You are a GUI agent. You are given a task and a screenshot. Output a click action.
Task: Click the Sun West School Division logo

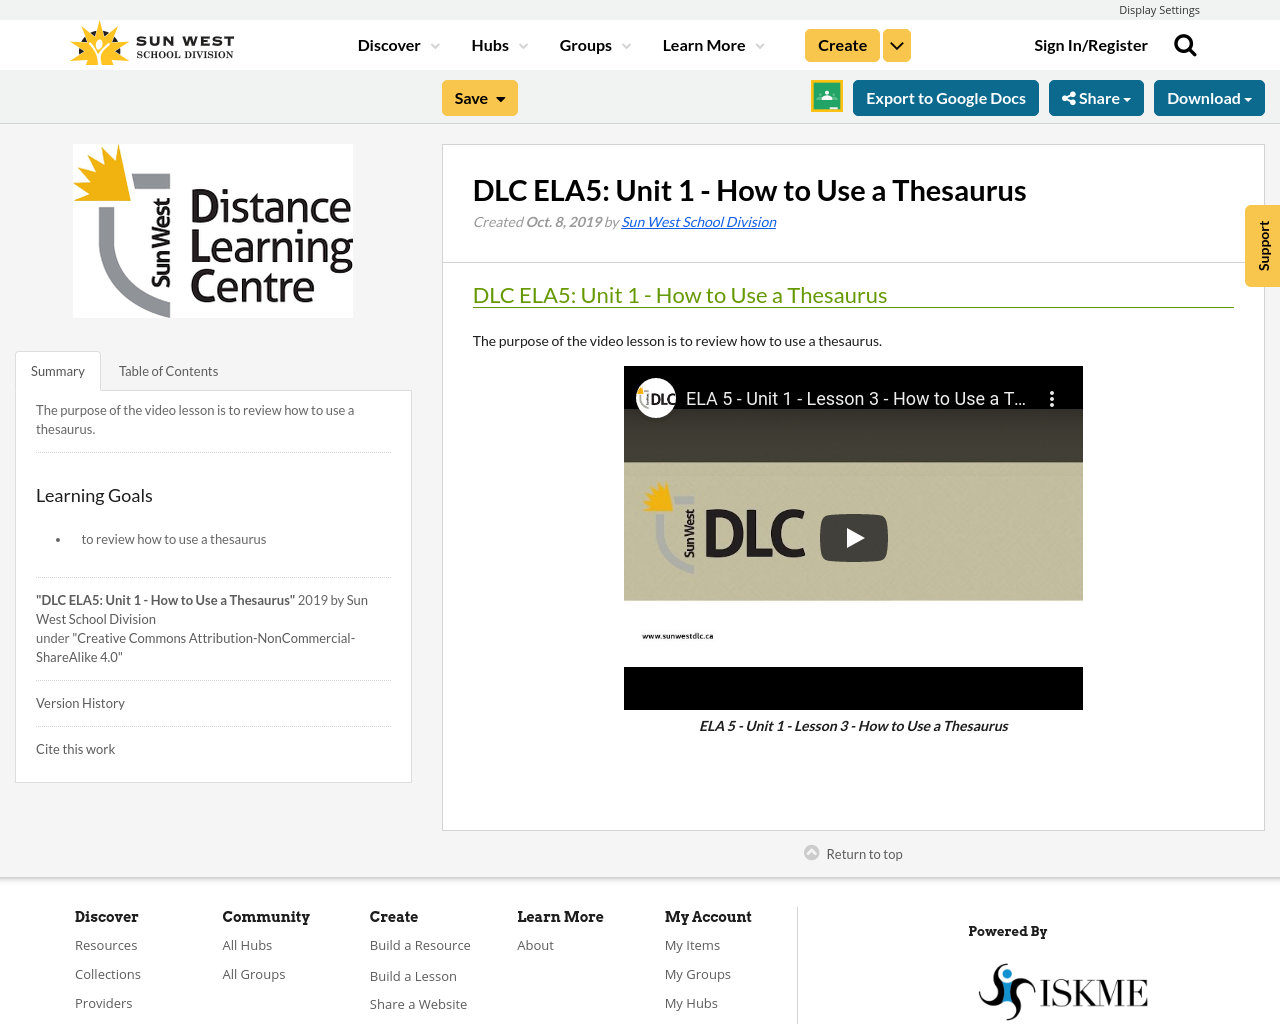150,42
